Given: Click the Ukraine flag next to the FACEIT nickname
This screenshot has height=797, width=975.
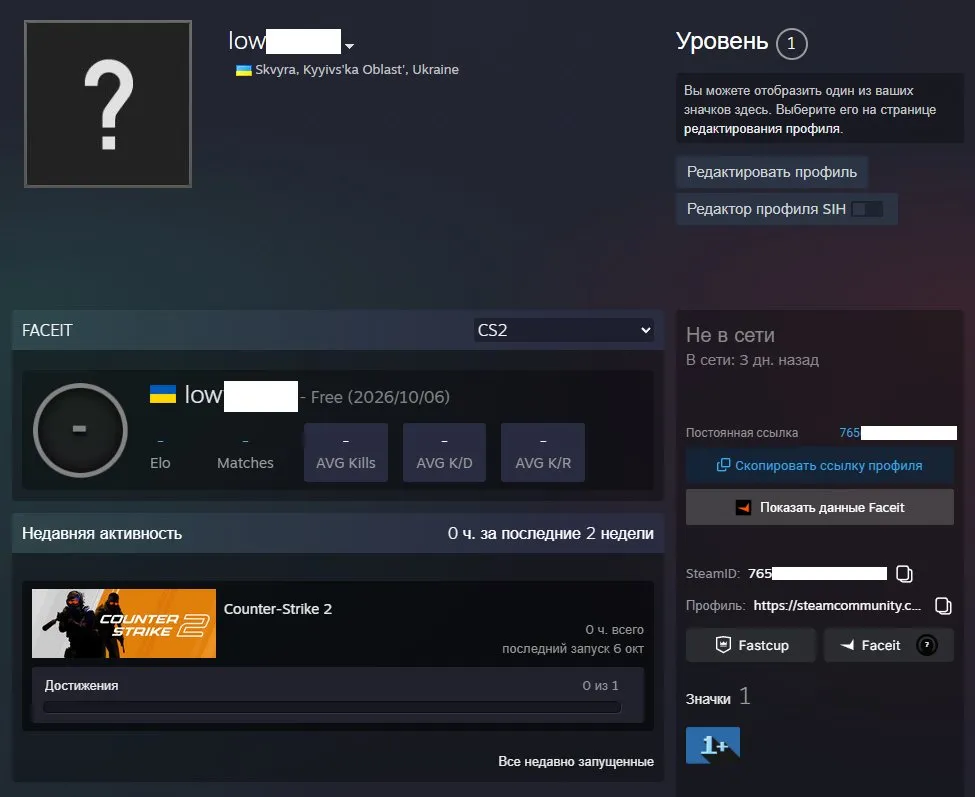Looking at the screenshot, I should click(x=163, y=394).
